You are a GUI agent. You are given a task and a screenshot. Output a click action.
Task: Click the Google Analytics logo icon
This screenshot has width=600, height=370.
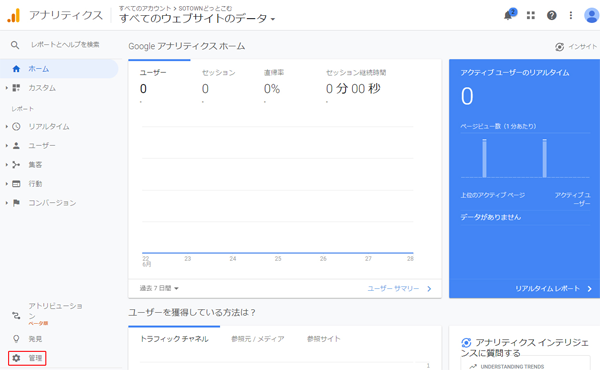tap(13, 15)
